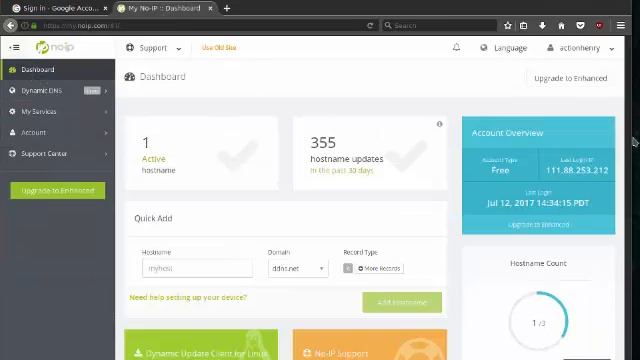Screen dimensions: 640x360
Task: Open Dashboard in the sidebar
Action: click(x=58, y=69)
